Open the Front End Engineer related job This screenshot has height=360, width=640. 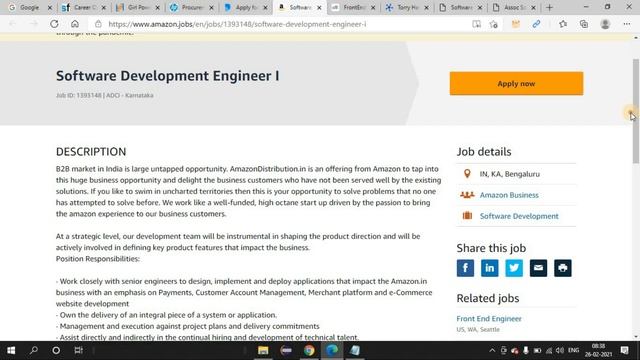(489, 319)
